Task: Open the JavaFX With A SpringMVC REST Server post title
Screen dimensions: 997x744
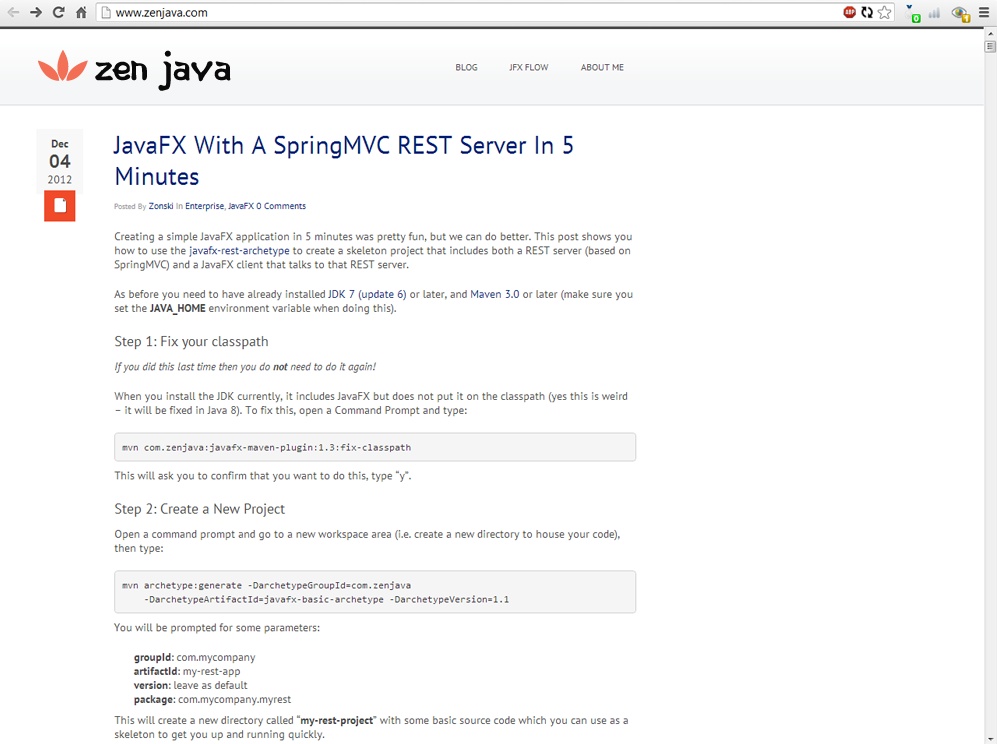Action: pyautogui.click(x=344, y=161)
